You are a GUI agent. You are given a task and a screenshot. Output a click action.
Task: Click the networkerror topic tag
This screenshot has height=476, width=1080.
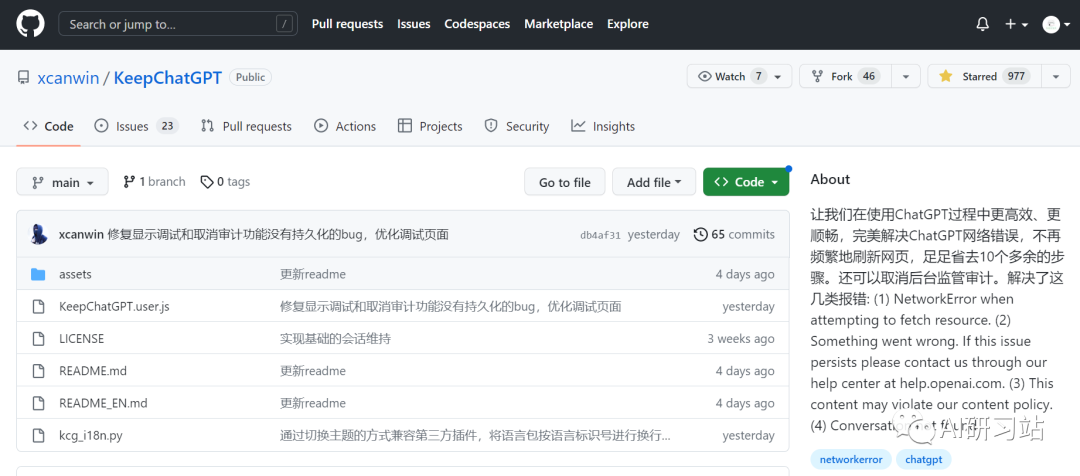(x=851, y=459)
